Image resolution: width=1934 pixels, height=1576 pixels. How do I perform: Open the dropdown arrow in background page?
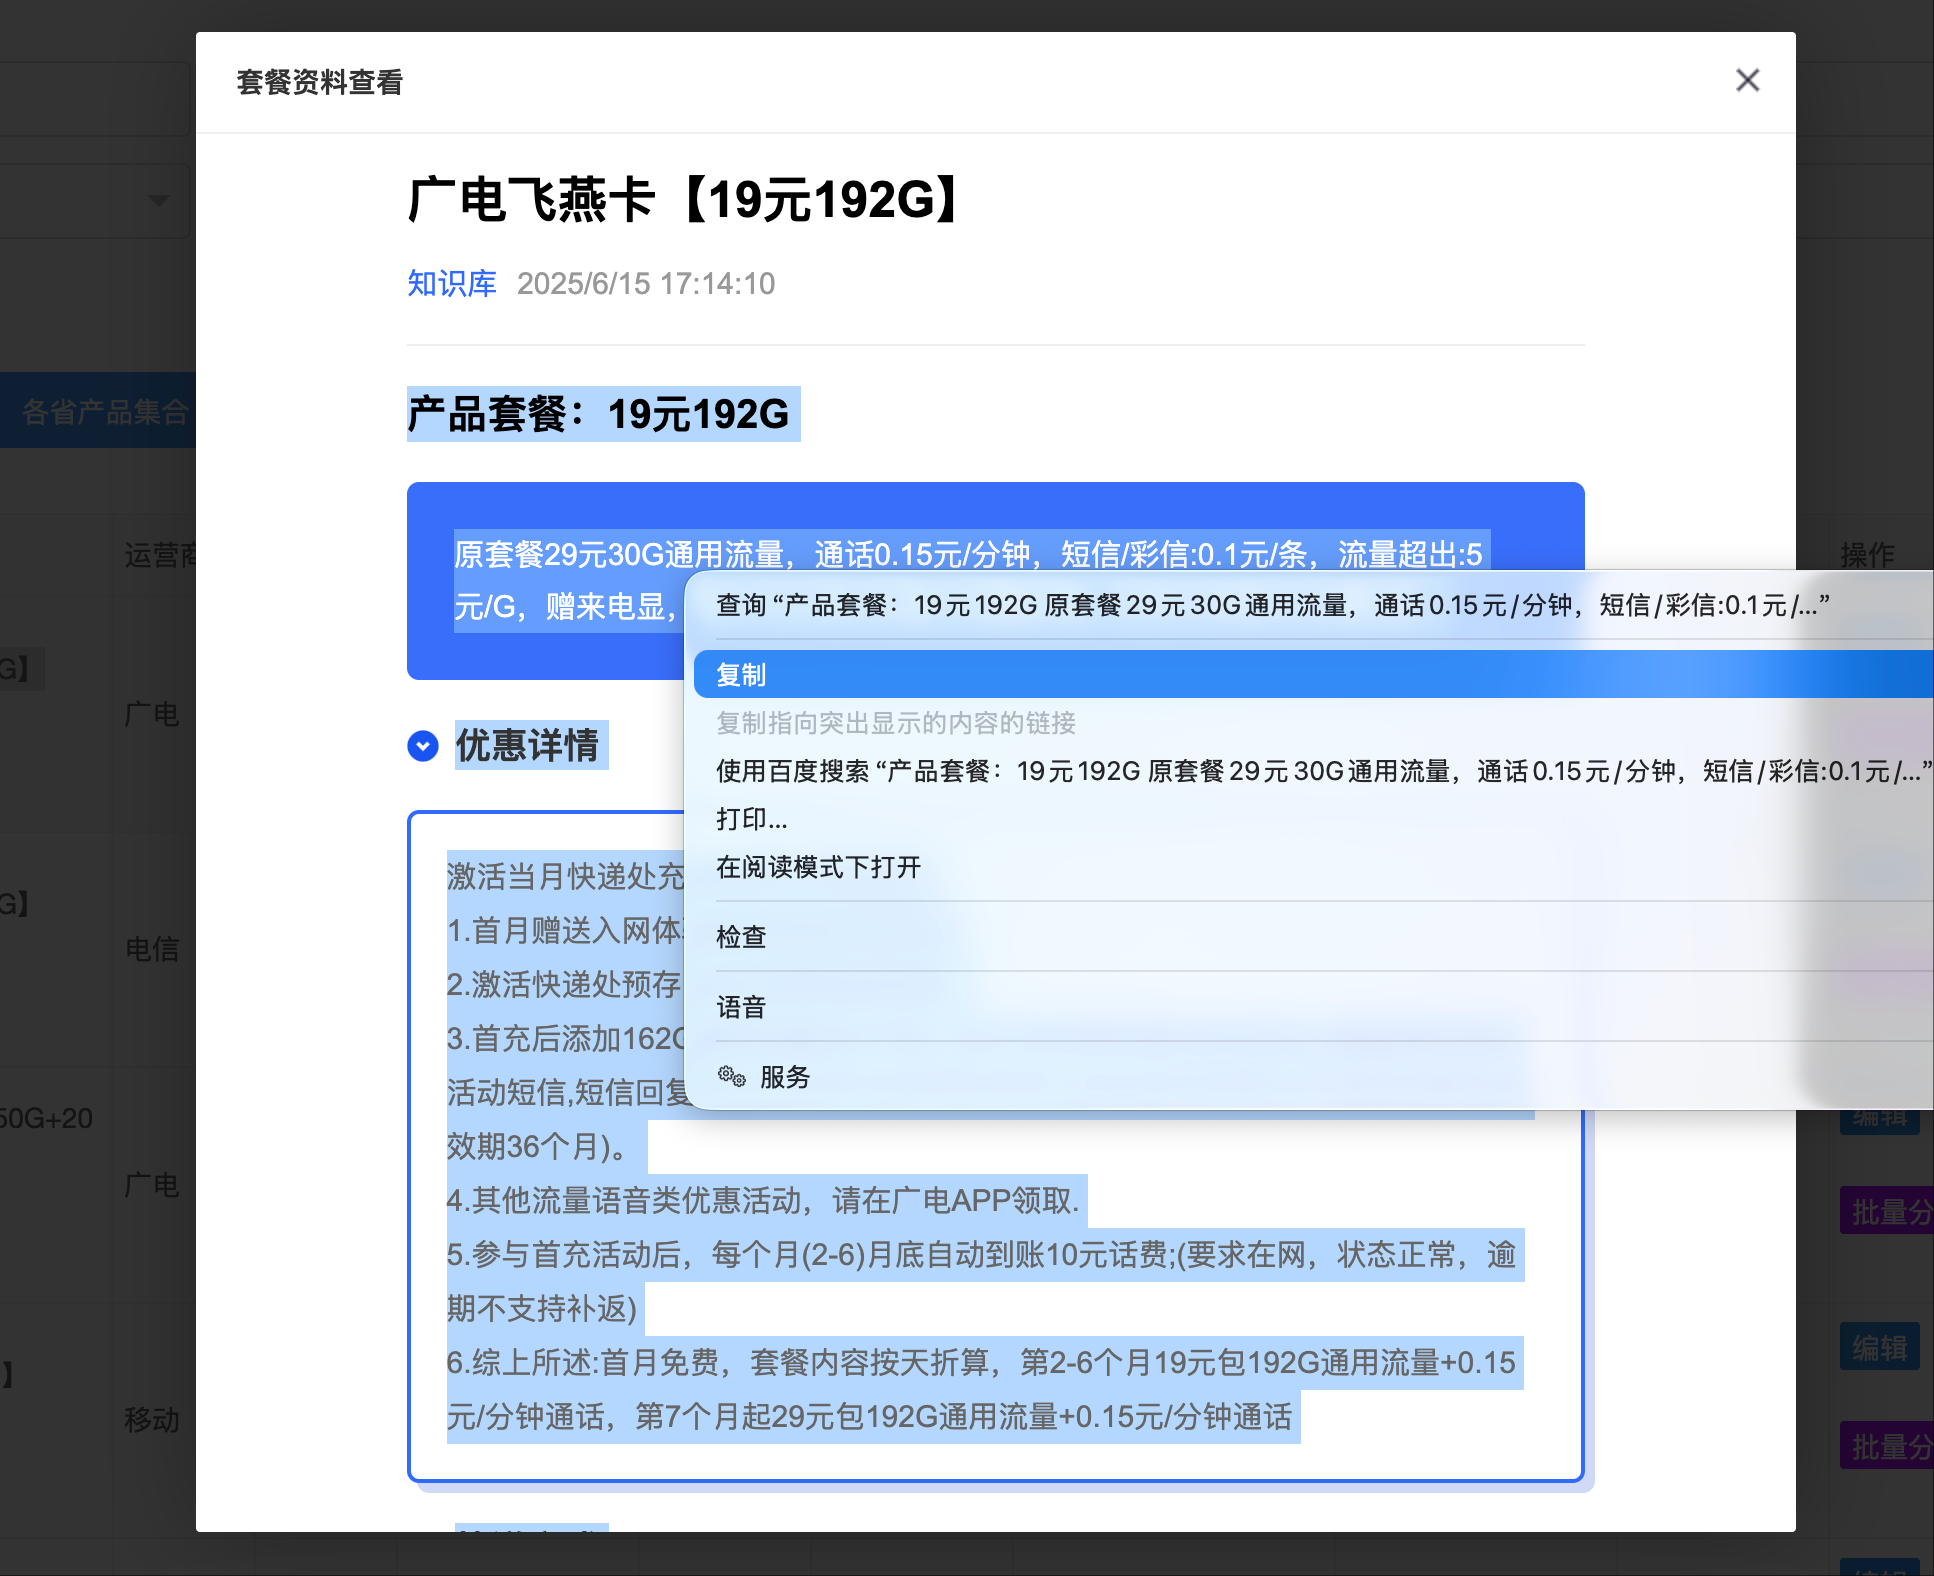tap(158, 200)
